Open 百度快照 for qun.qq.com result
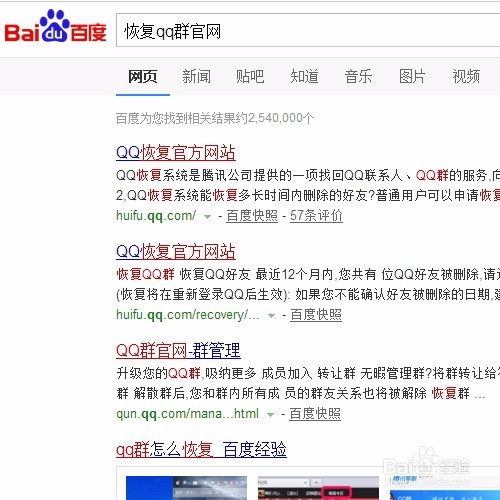The height and width of the screenshot is (500, 500). 315,414
